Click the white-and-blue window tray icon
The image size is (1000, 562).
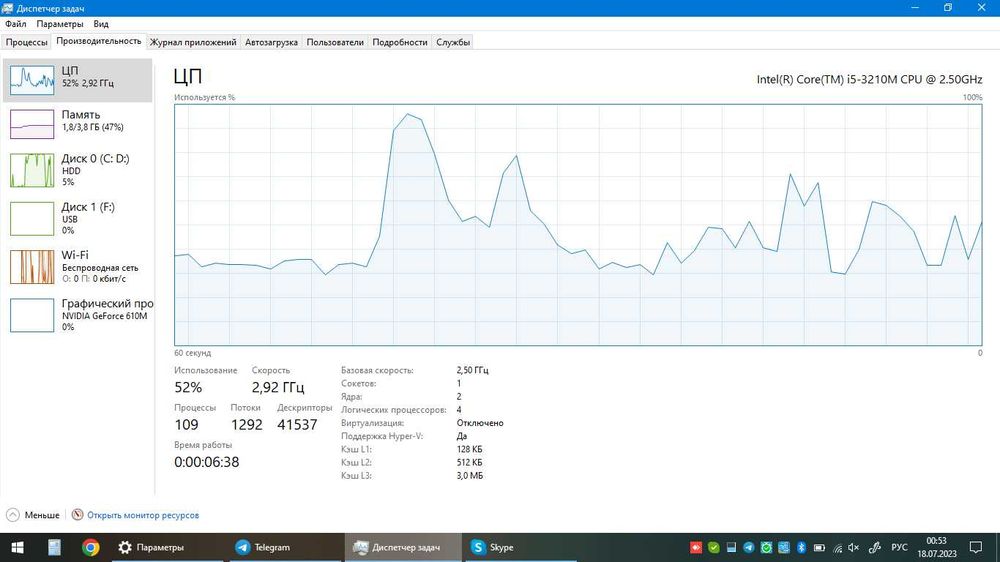coord(732,547)
